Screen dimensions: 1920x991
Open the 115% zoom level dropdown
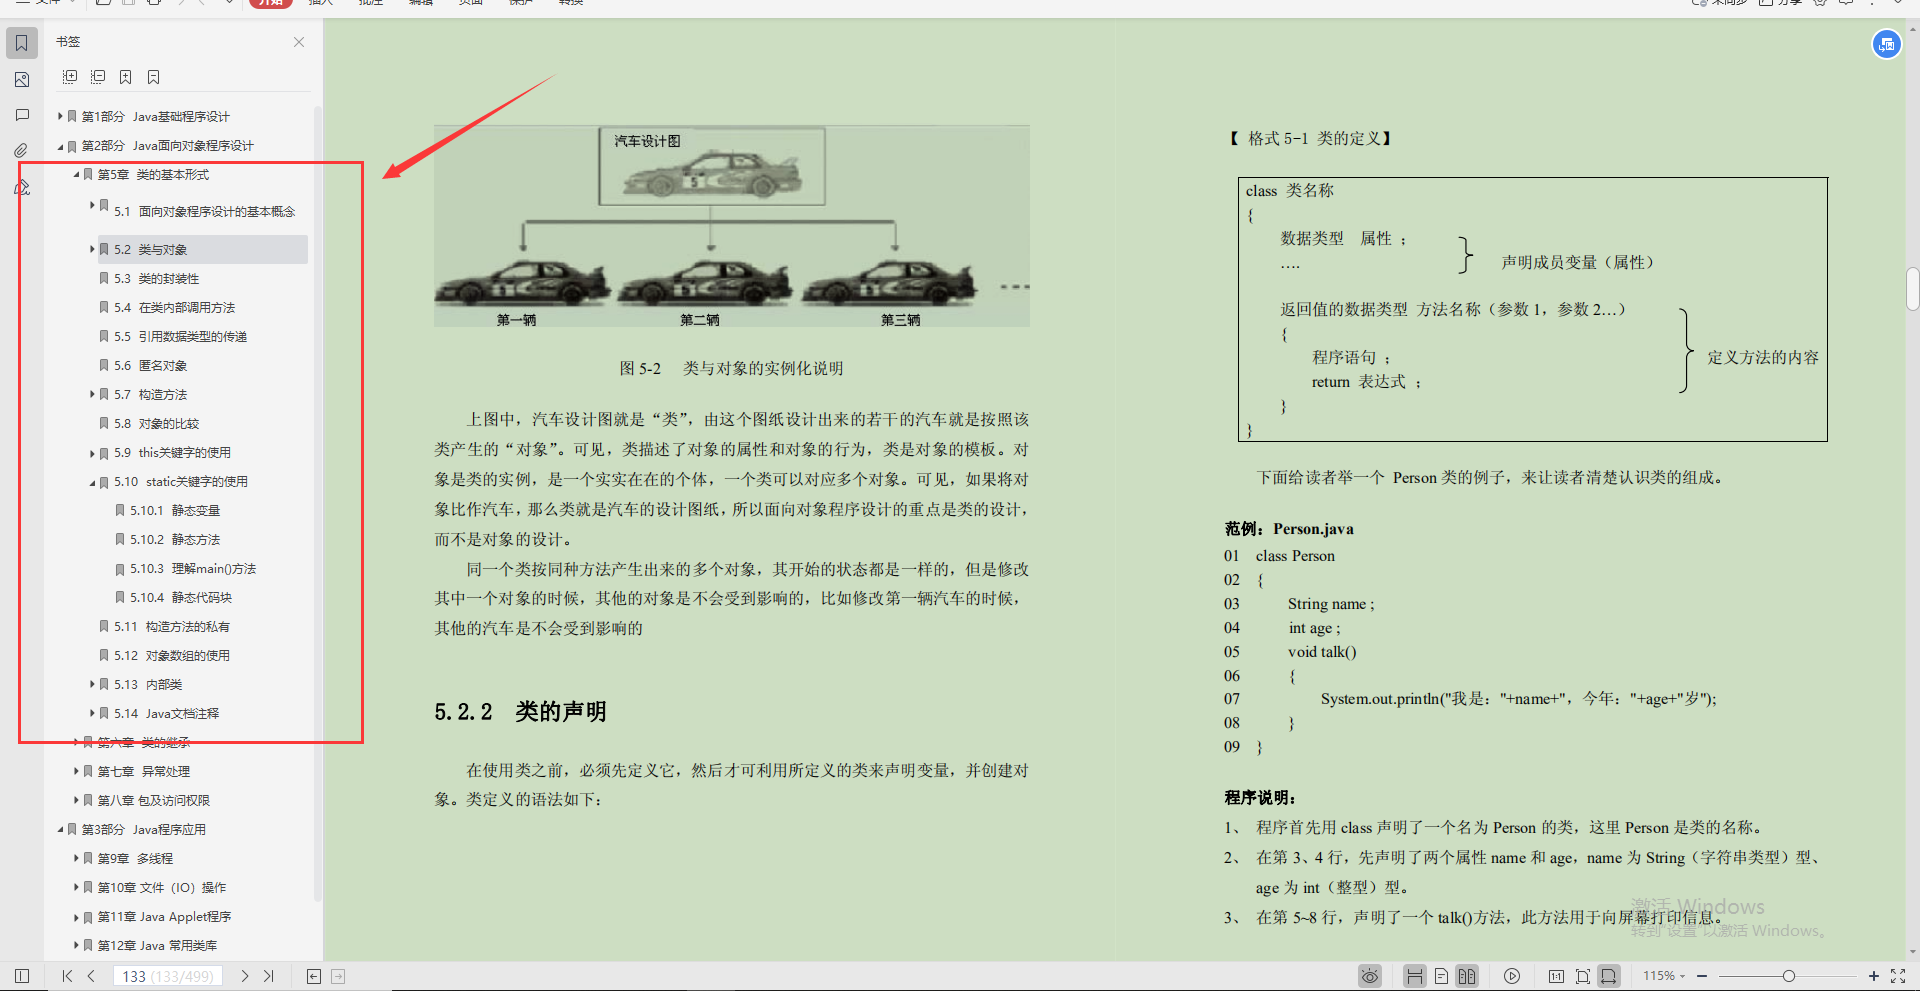[1664, 976]
